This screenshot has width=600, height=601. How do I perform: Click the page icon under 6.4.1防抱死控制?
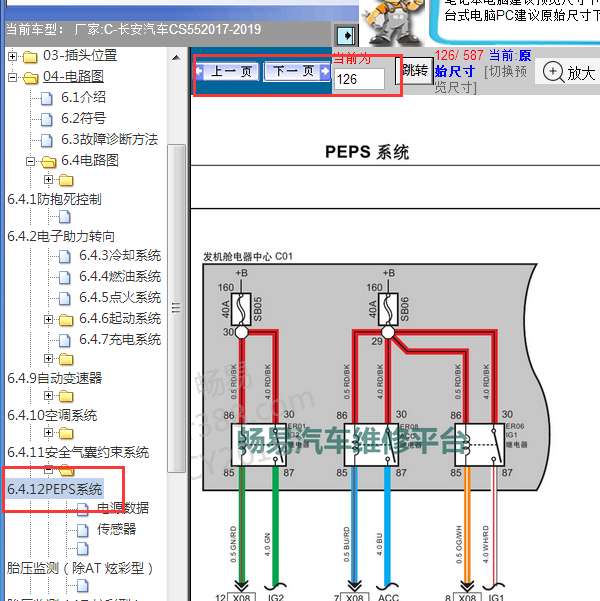(65, 217)
